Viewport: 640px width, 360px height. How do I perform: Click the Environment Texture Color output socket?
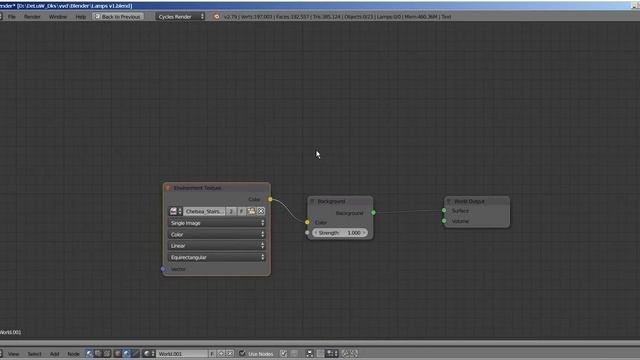tap(270, 199)
